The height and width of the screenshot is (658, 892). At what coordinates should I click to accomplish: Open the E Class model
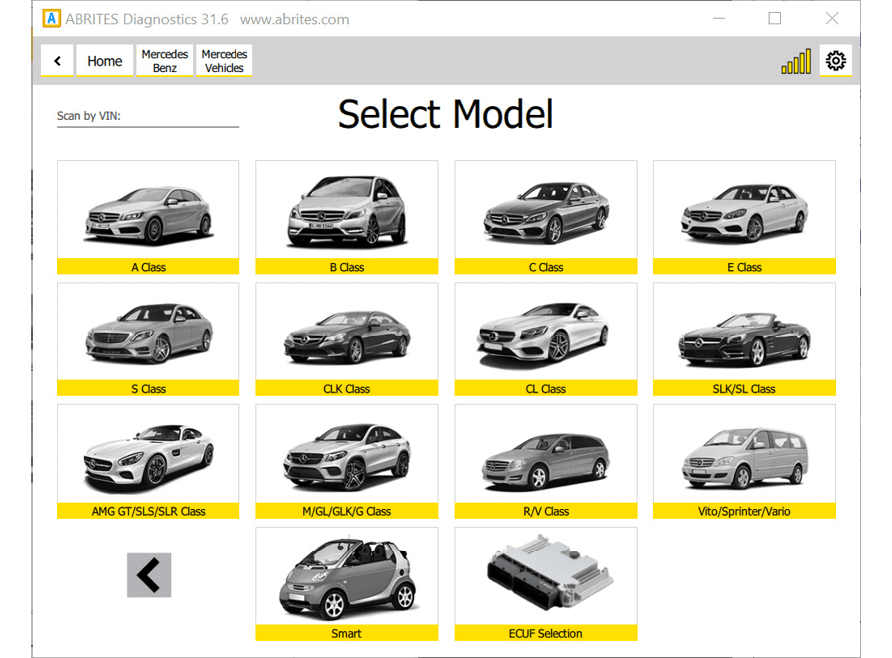pos(743,216)
